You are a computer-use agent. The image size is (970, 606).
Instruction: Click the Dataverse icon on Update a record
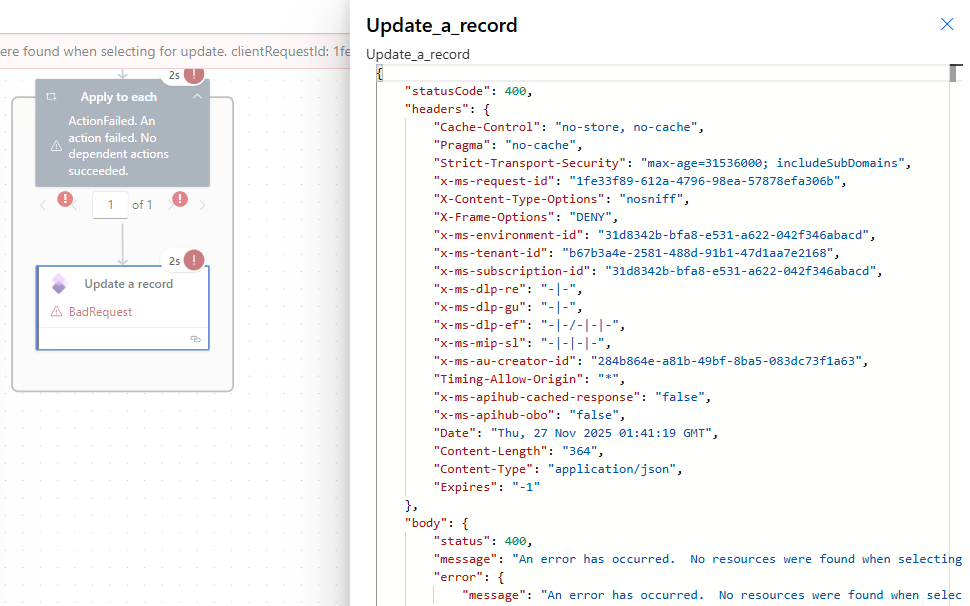point(59,284)
